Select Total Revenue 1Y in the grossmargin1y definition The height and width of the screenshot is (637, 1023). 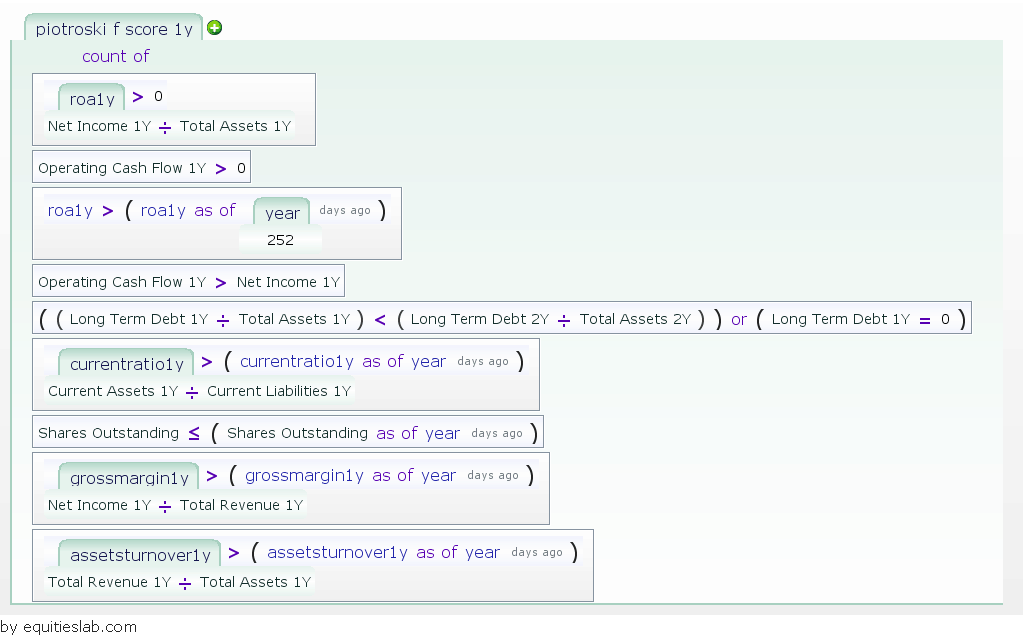241,505
